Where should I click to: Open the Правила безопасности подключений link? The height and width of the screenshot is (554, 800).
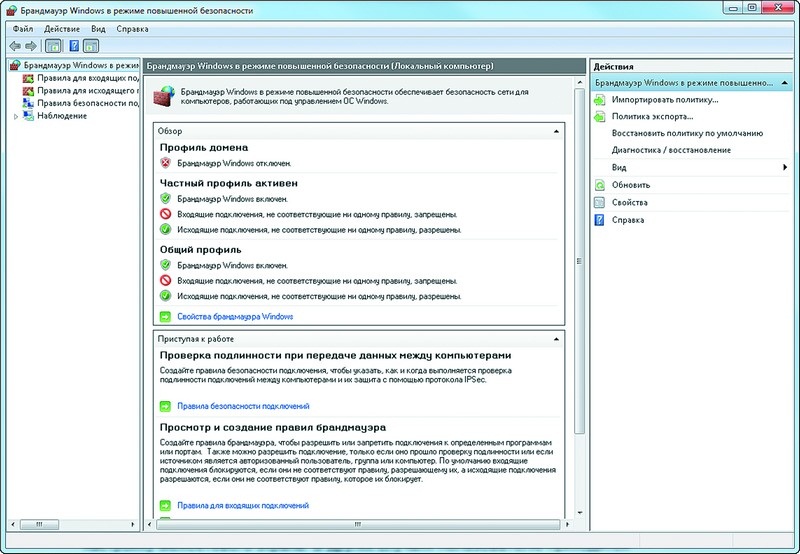click(243, 406)
